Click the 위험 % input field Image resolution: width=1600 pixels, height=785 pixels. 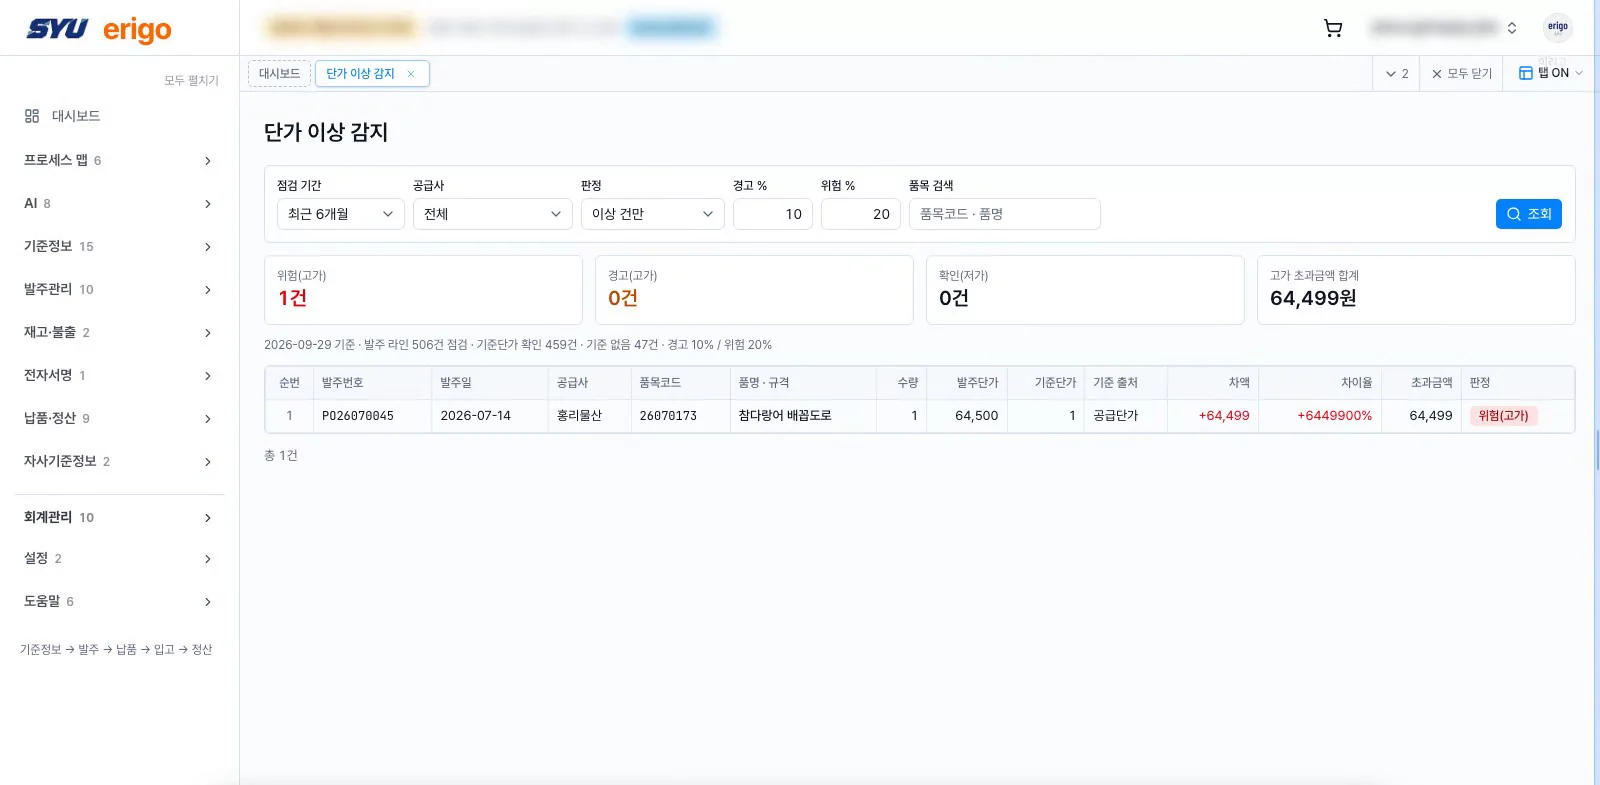(x=861, y=214)
